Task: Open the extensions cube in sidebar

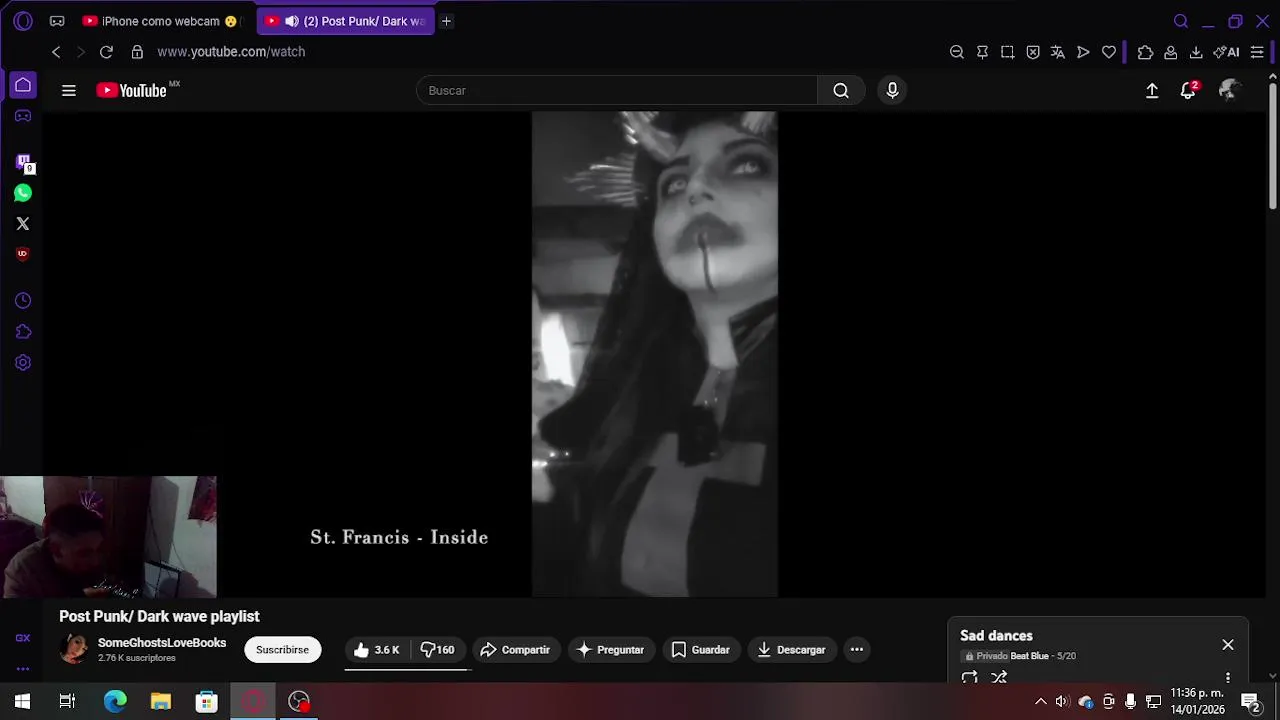Action: [x=23, y=332]
